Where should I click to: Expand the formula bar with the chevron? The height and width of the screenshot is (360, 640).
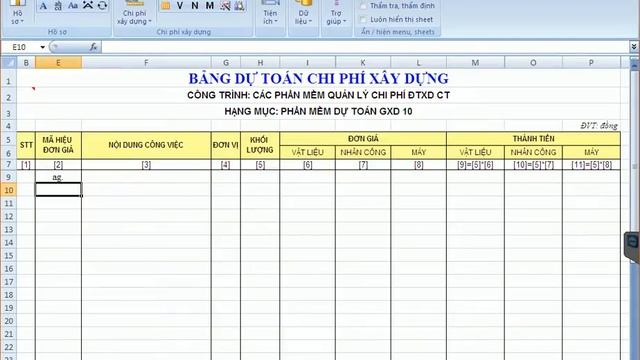[x=634, y=47]
